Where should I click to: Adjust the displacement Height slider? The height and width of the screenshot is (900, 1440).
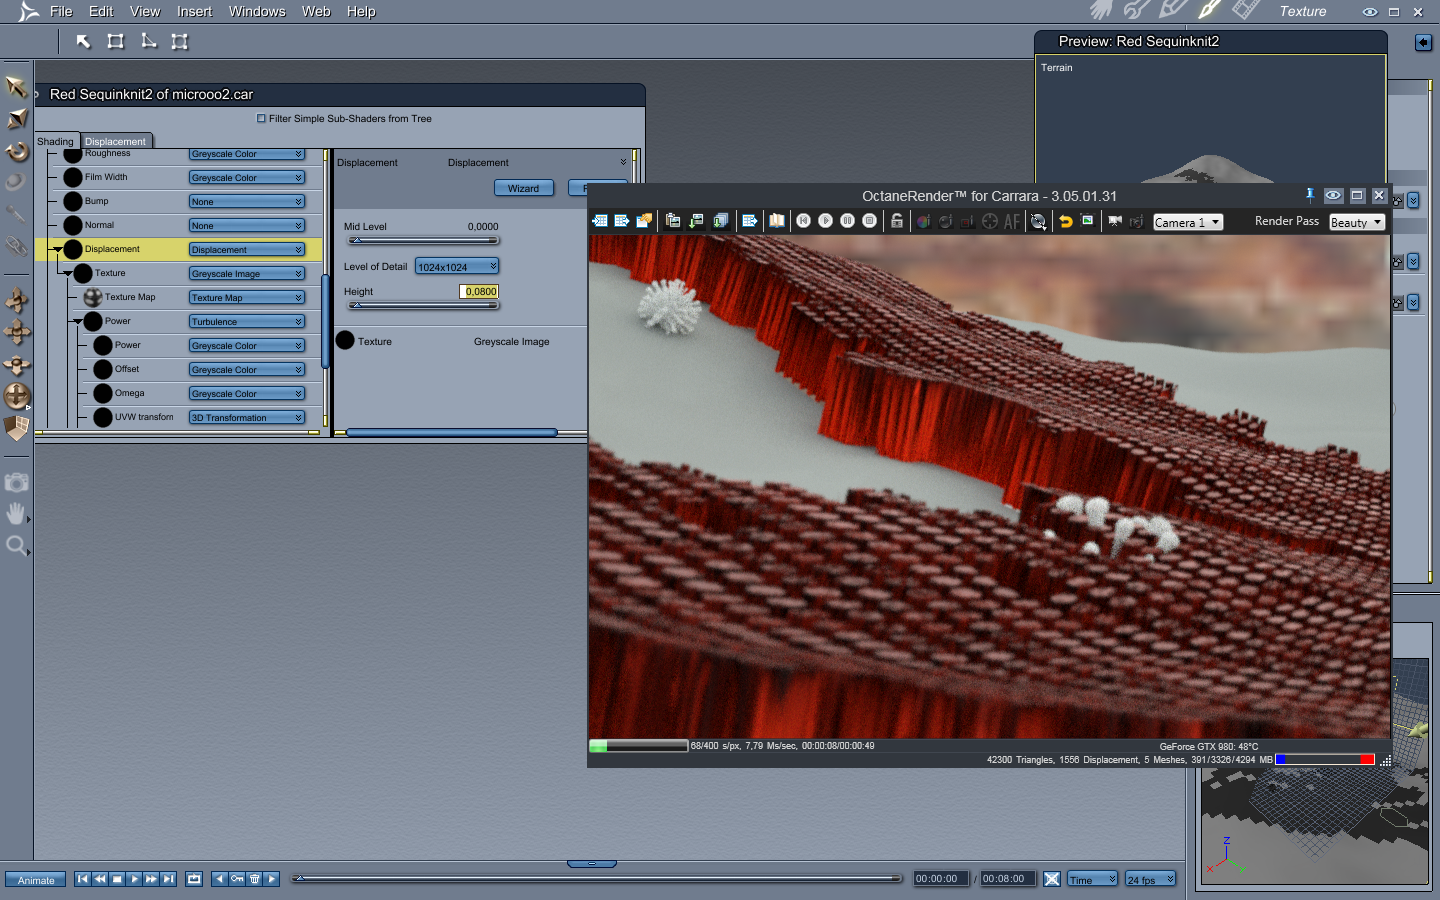click(x=423, y=305)
